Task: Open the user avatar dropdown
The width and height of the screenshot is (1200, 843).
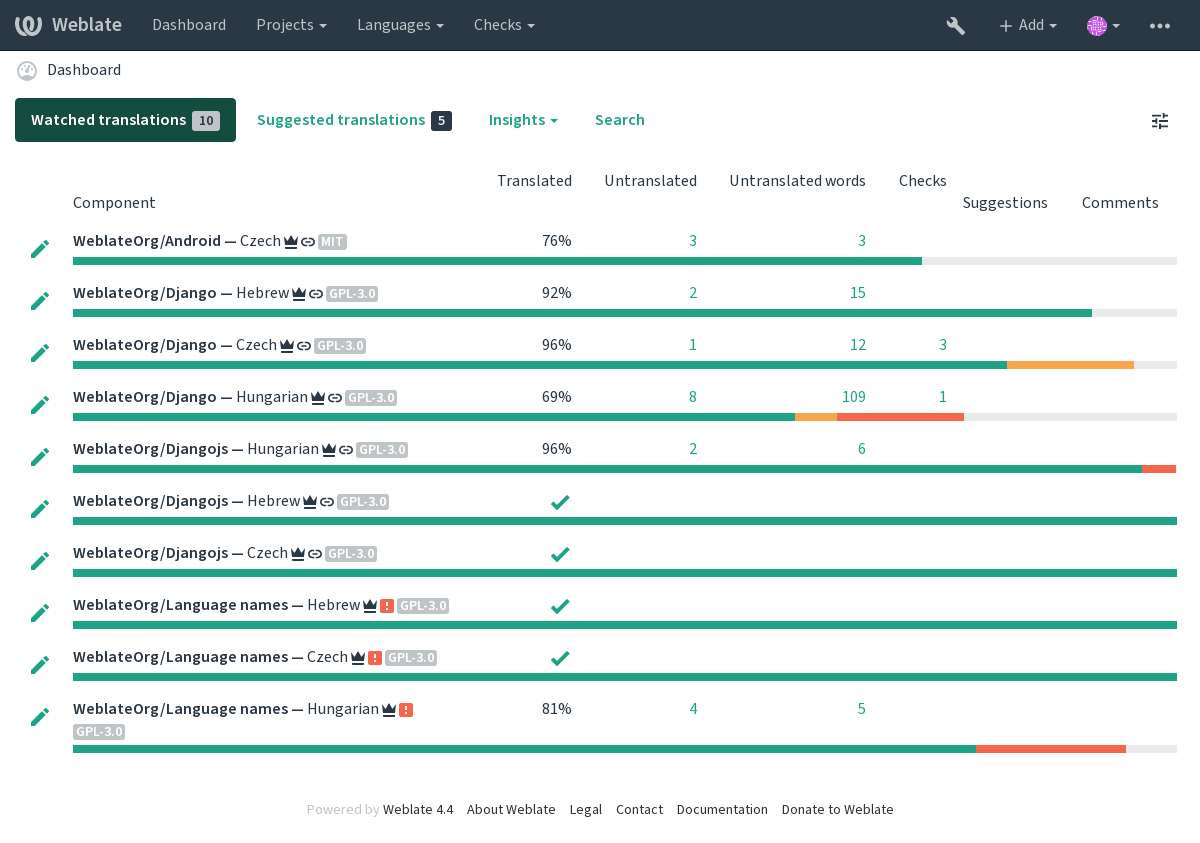Action: coord(1103,26)
